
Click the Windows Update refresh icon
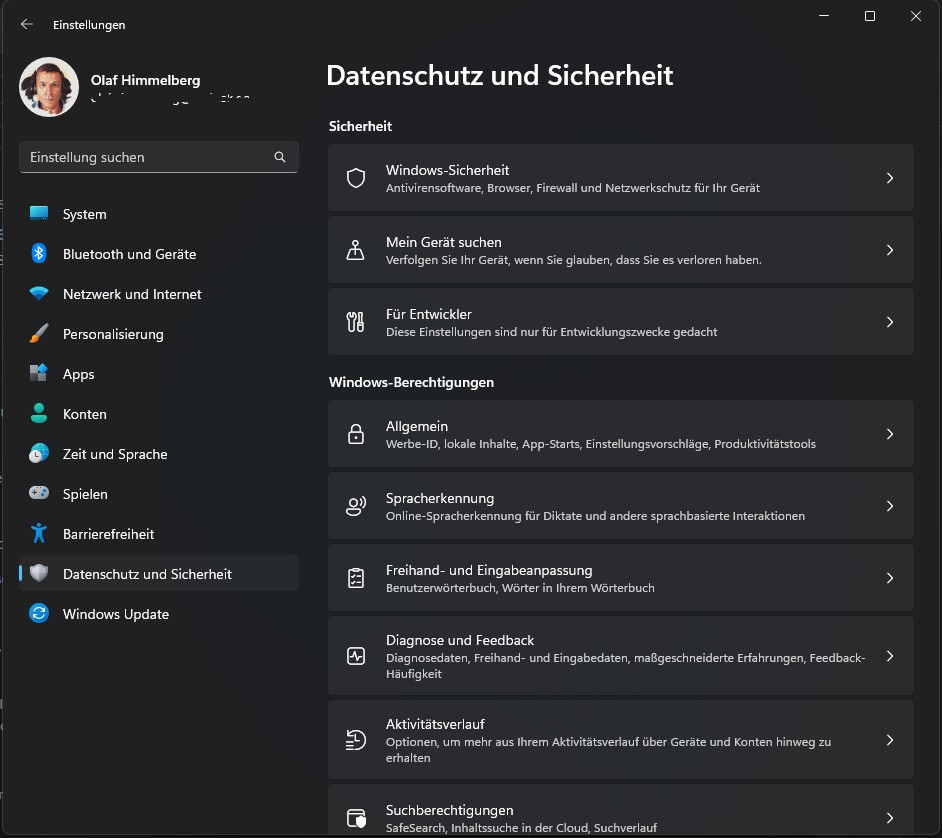(x=39, y=613)
